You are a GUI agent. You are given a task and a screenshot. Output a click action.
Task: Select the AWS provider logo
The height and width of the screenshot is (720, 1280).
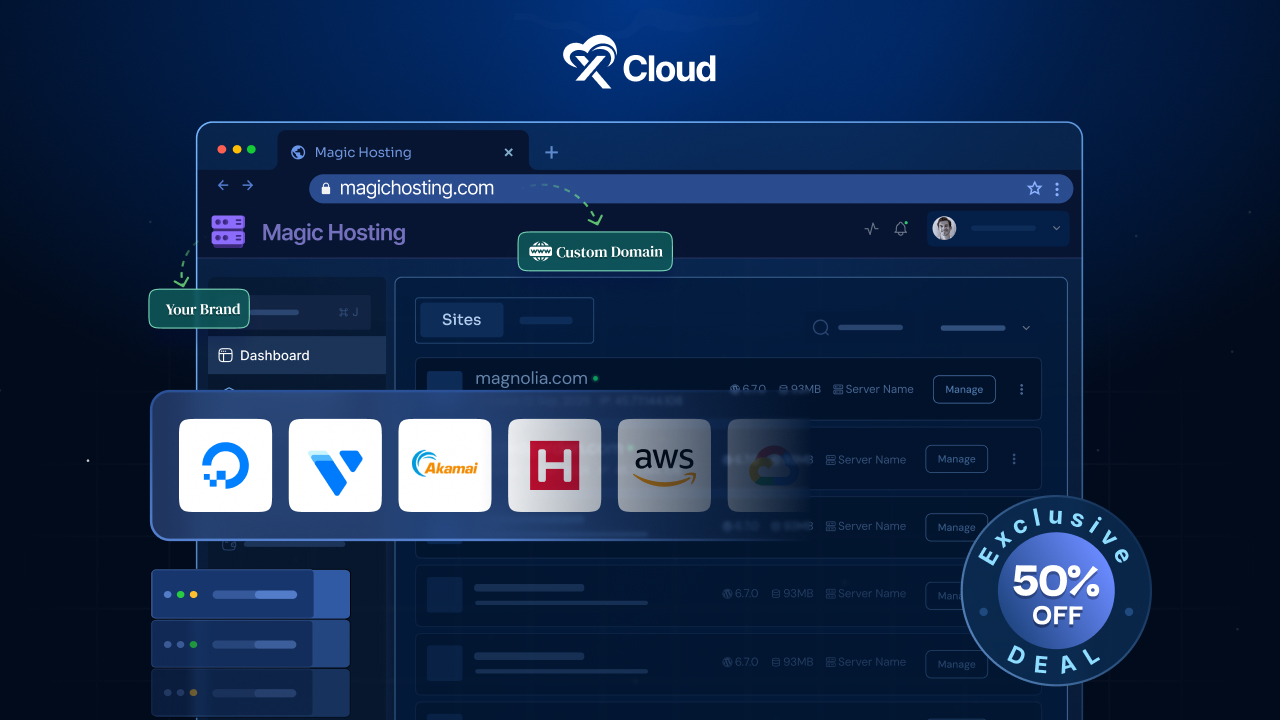pos(664,465)
